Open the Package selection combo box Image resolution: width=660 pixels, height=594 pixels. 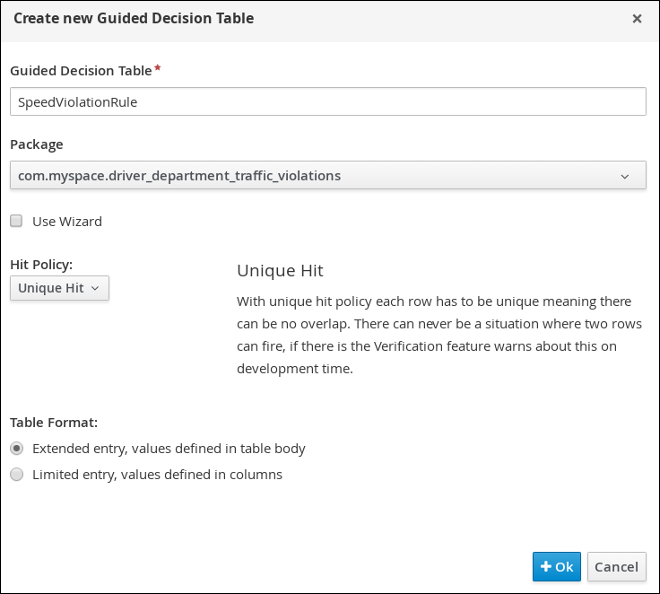(328, 175)
